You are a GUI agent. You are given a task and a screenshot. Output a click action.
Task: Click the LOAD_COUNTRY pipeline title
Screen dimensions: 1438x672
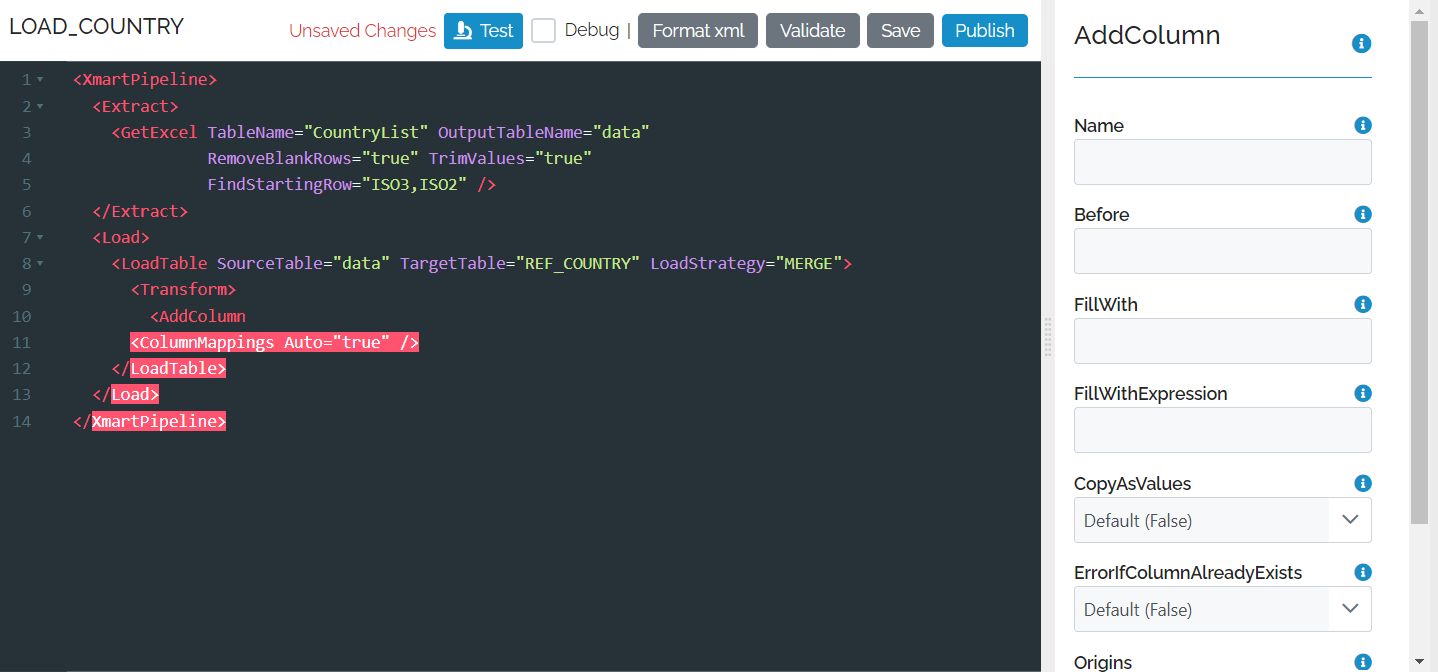[x=96, y=27]
